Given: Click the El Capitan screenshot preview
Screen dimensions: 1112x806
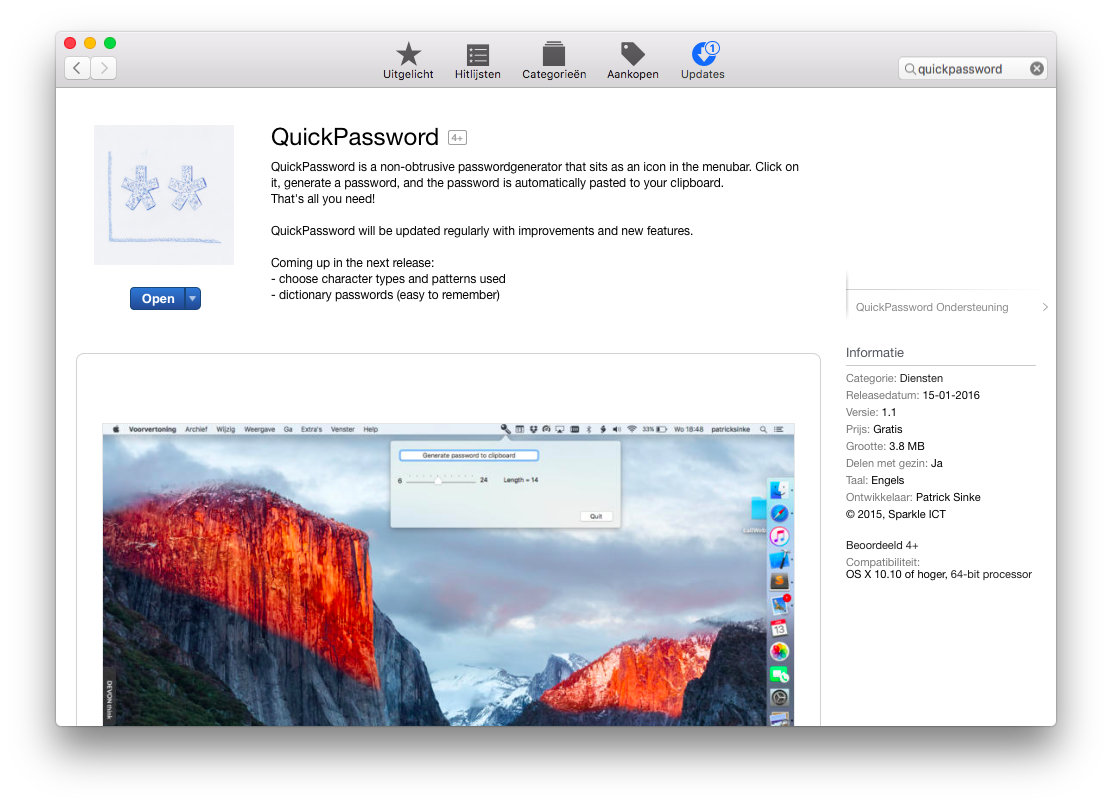Looking at the screenshot, I should tap(448, 574).
